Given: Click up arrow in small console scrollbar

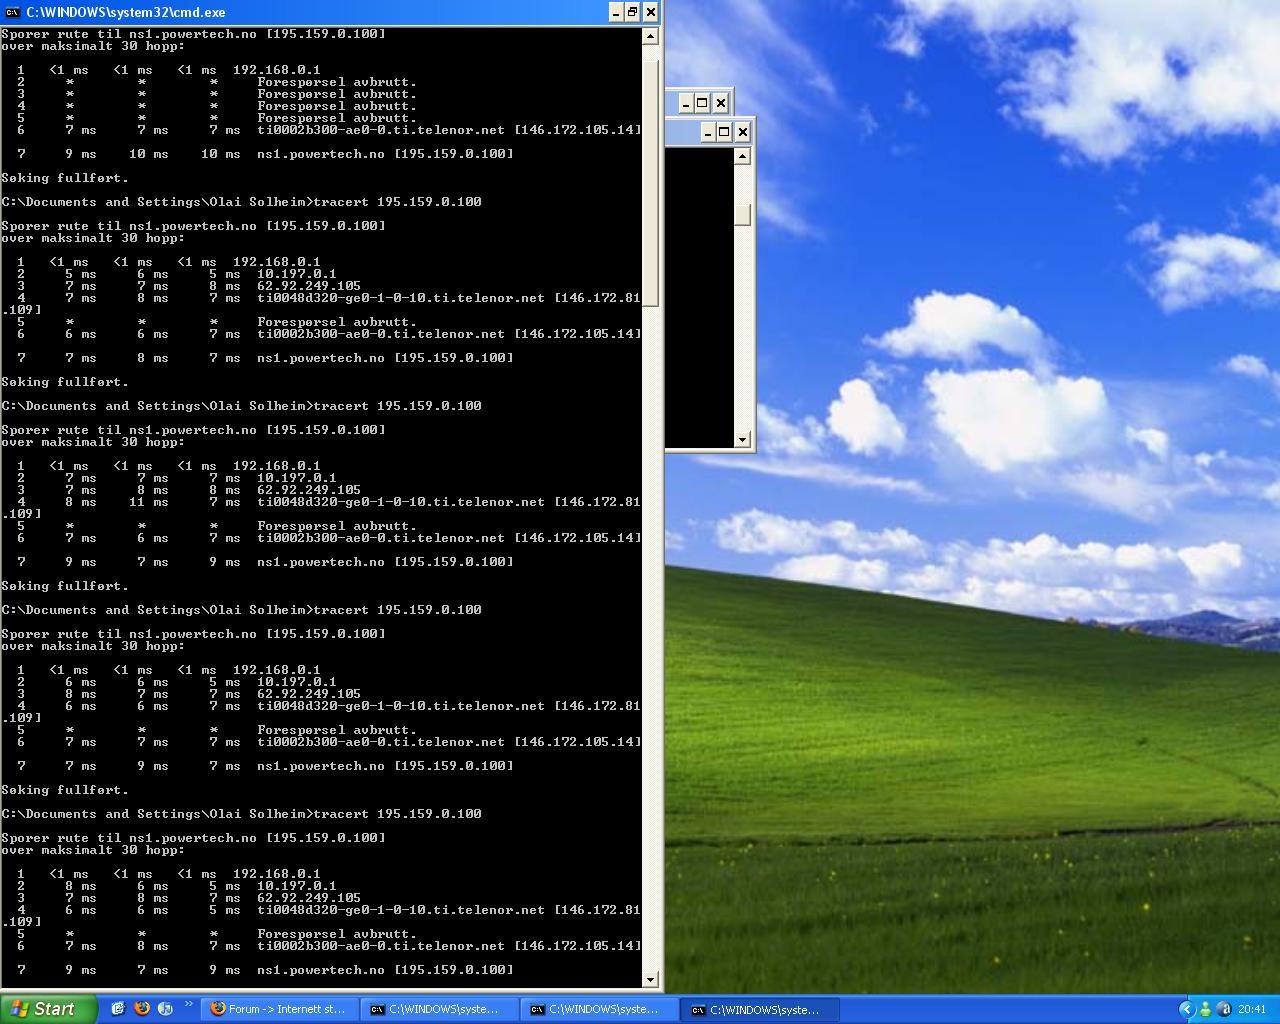Looking at the screenshot, I should click(742, 156).
